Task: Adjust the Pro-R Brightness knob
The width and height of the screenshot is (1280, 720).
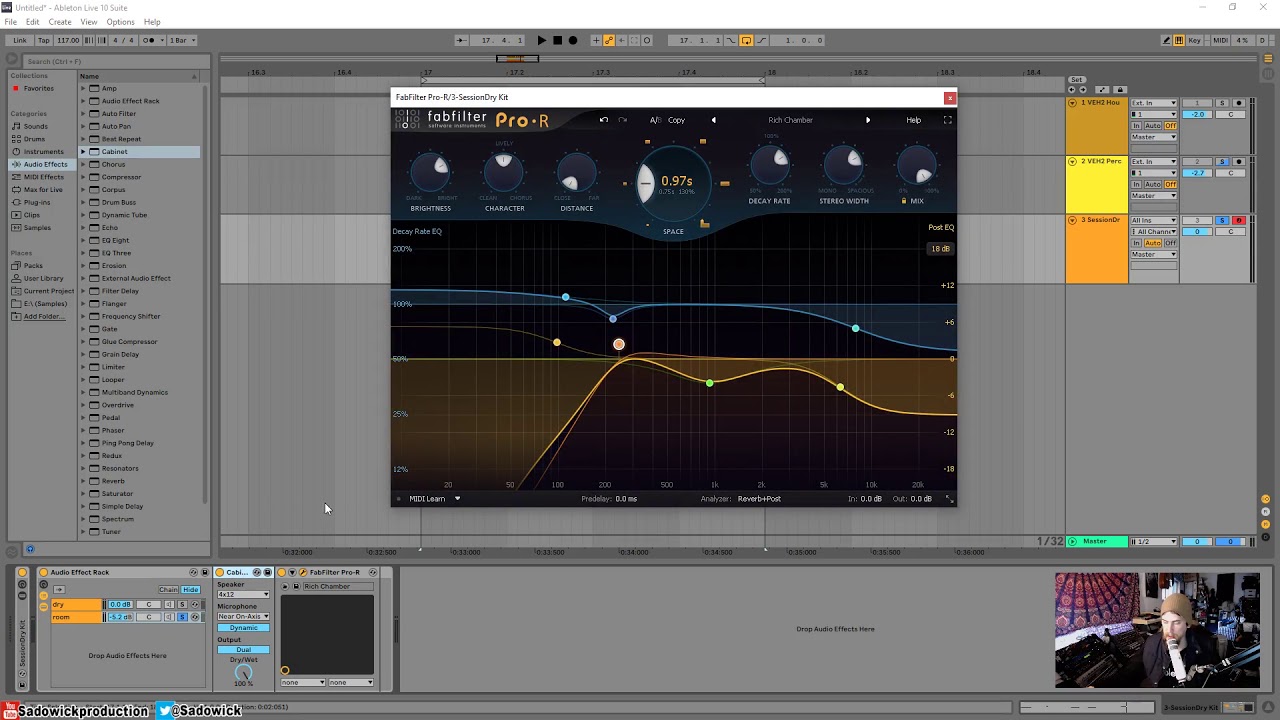Action: click(x=431, y=173)
